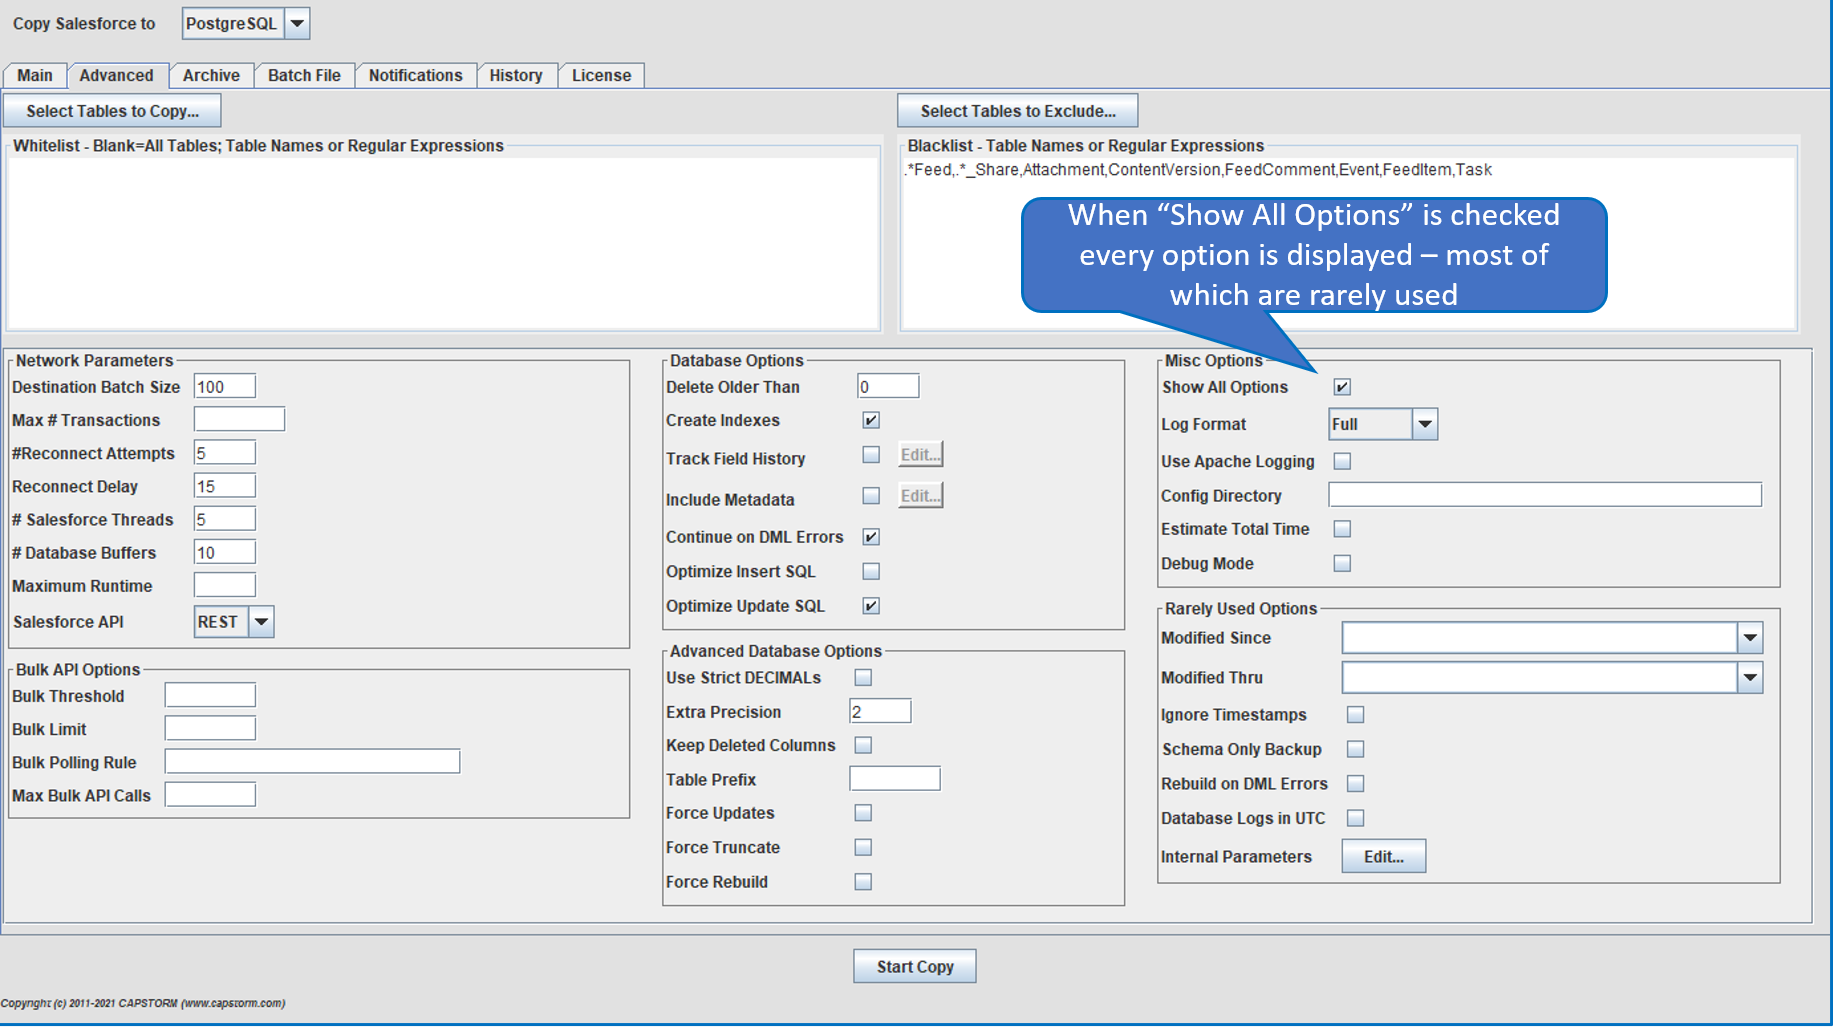Enable Force Truncate checkbox

point(863,847)
